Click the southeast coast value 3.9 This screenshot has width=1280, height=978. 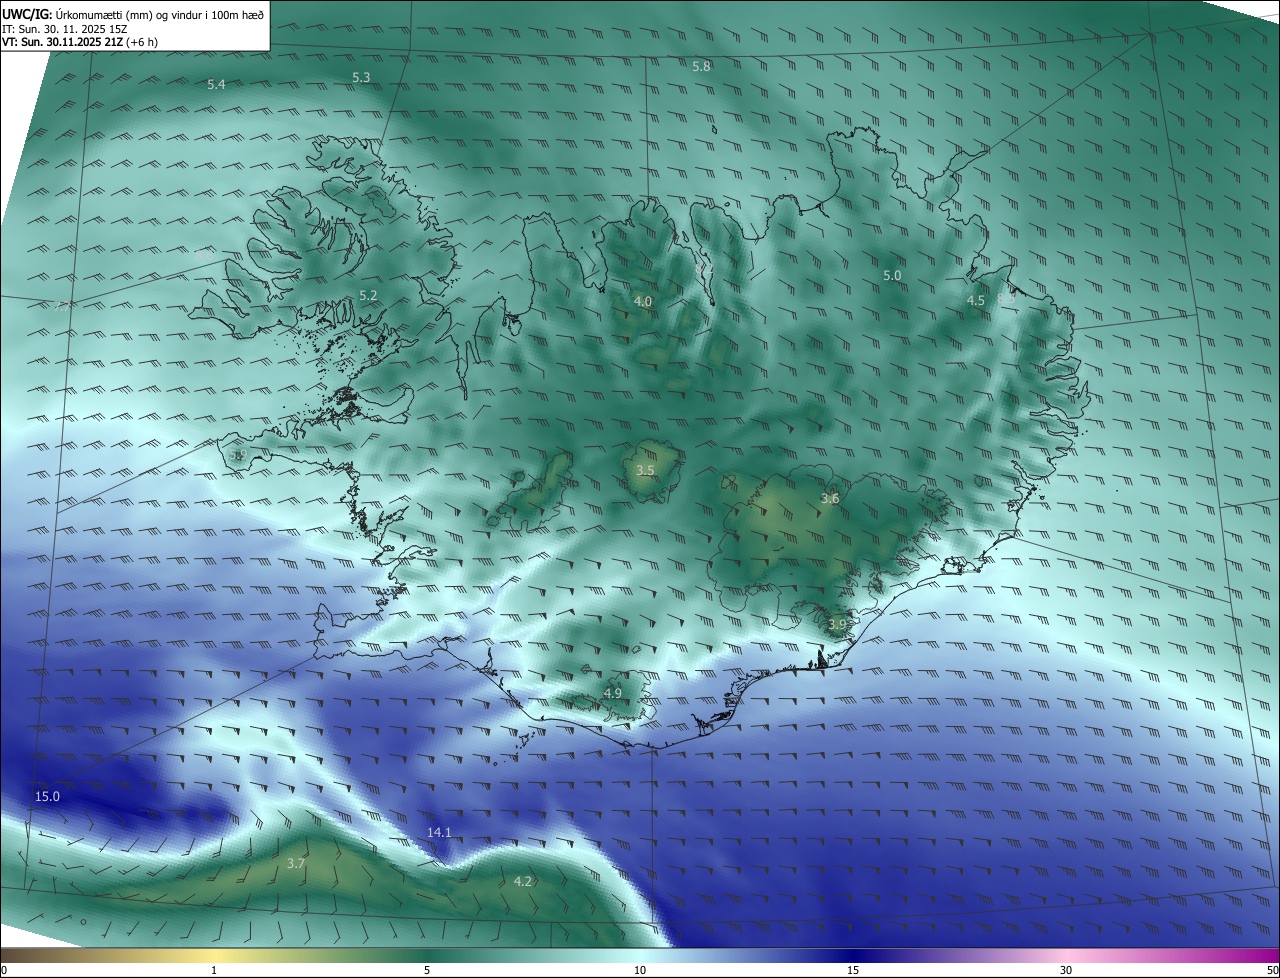point(837,624)
